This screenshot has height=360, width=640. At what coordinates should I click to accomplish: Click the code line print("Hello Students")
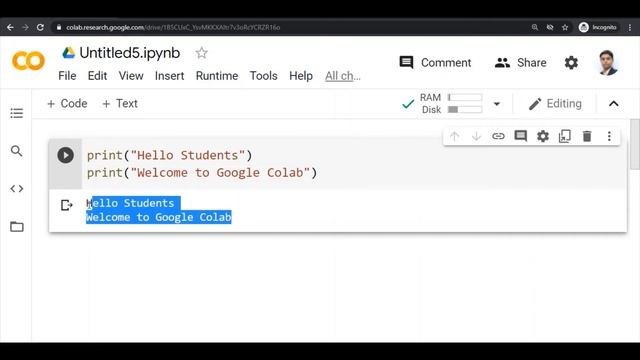click(169, 155)
